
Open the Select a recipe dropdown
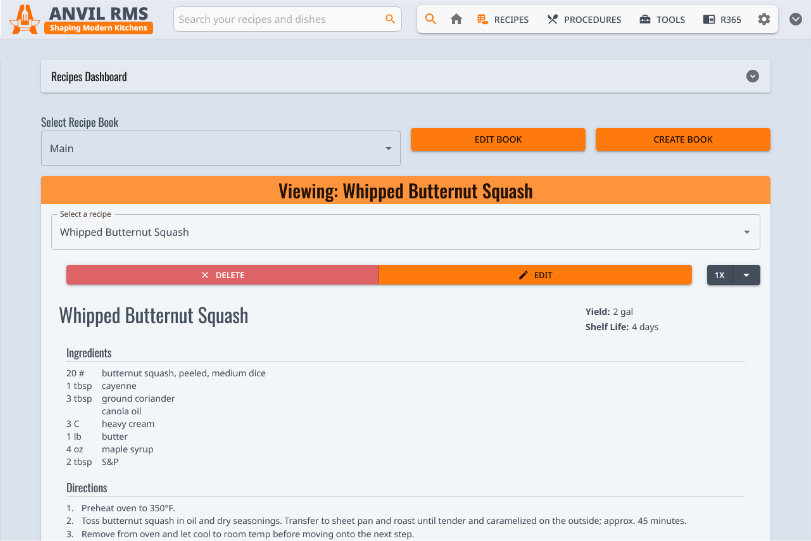[x=405, y=232]
